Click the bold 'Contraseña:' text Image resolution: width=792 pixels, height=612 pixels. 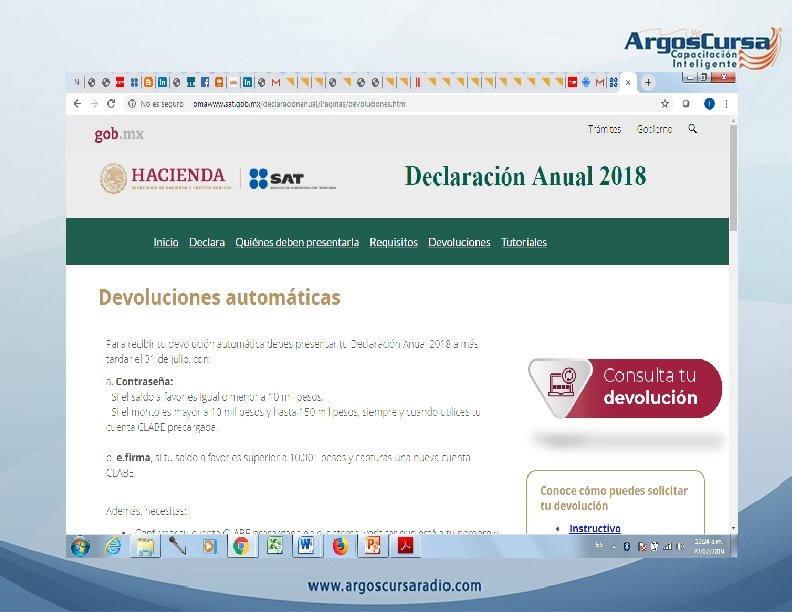tap(144, 381)
